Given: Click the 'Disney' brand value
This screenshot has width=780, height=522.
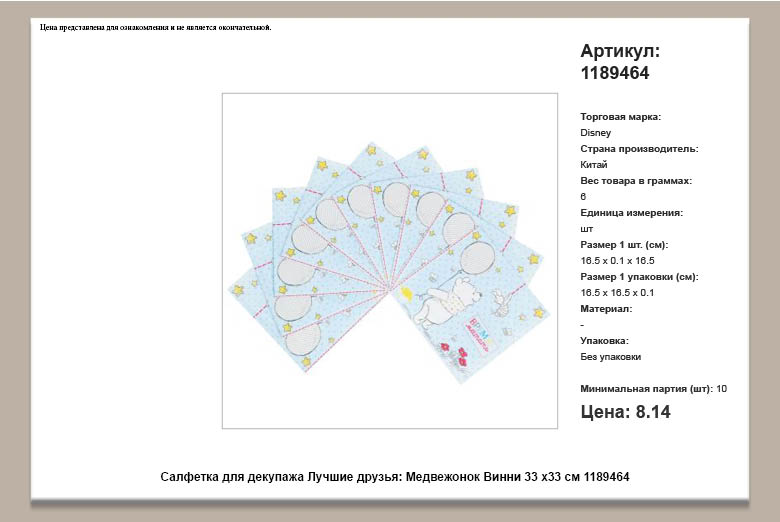Looking at the screenshot, I should click(595, 133).
